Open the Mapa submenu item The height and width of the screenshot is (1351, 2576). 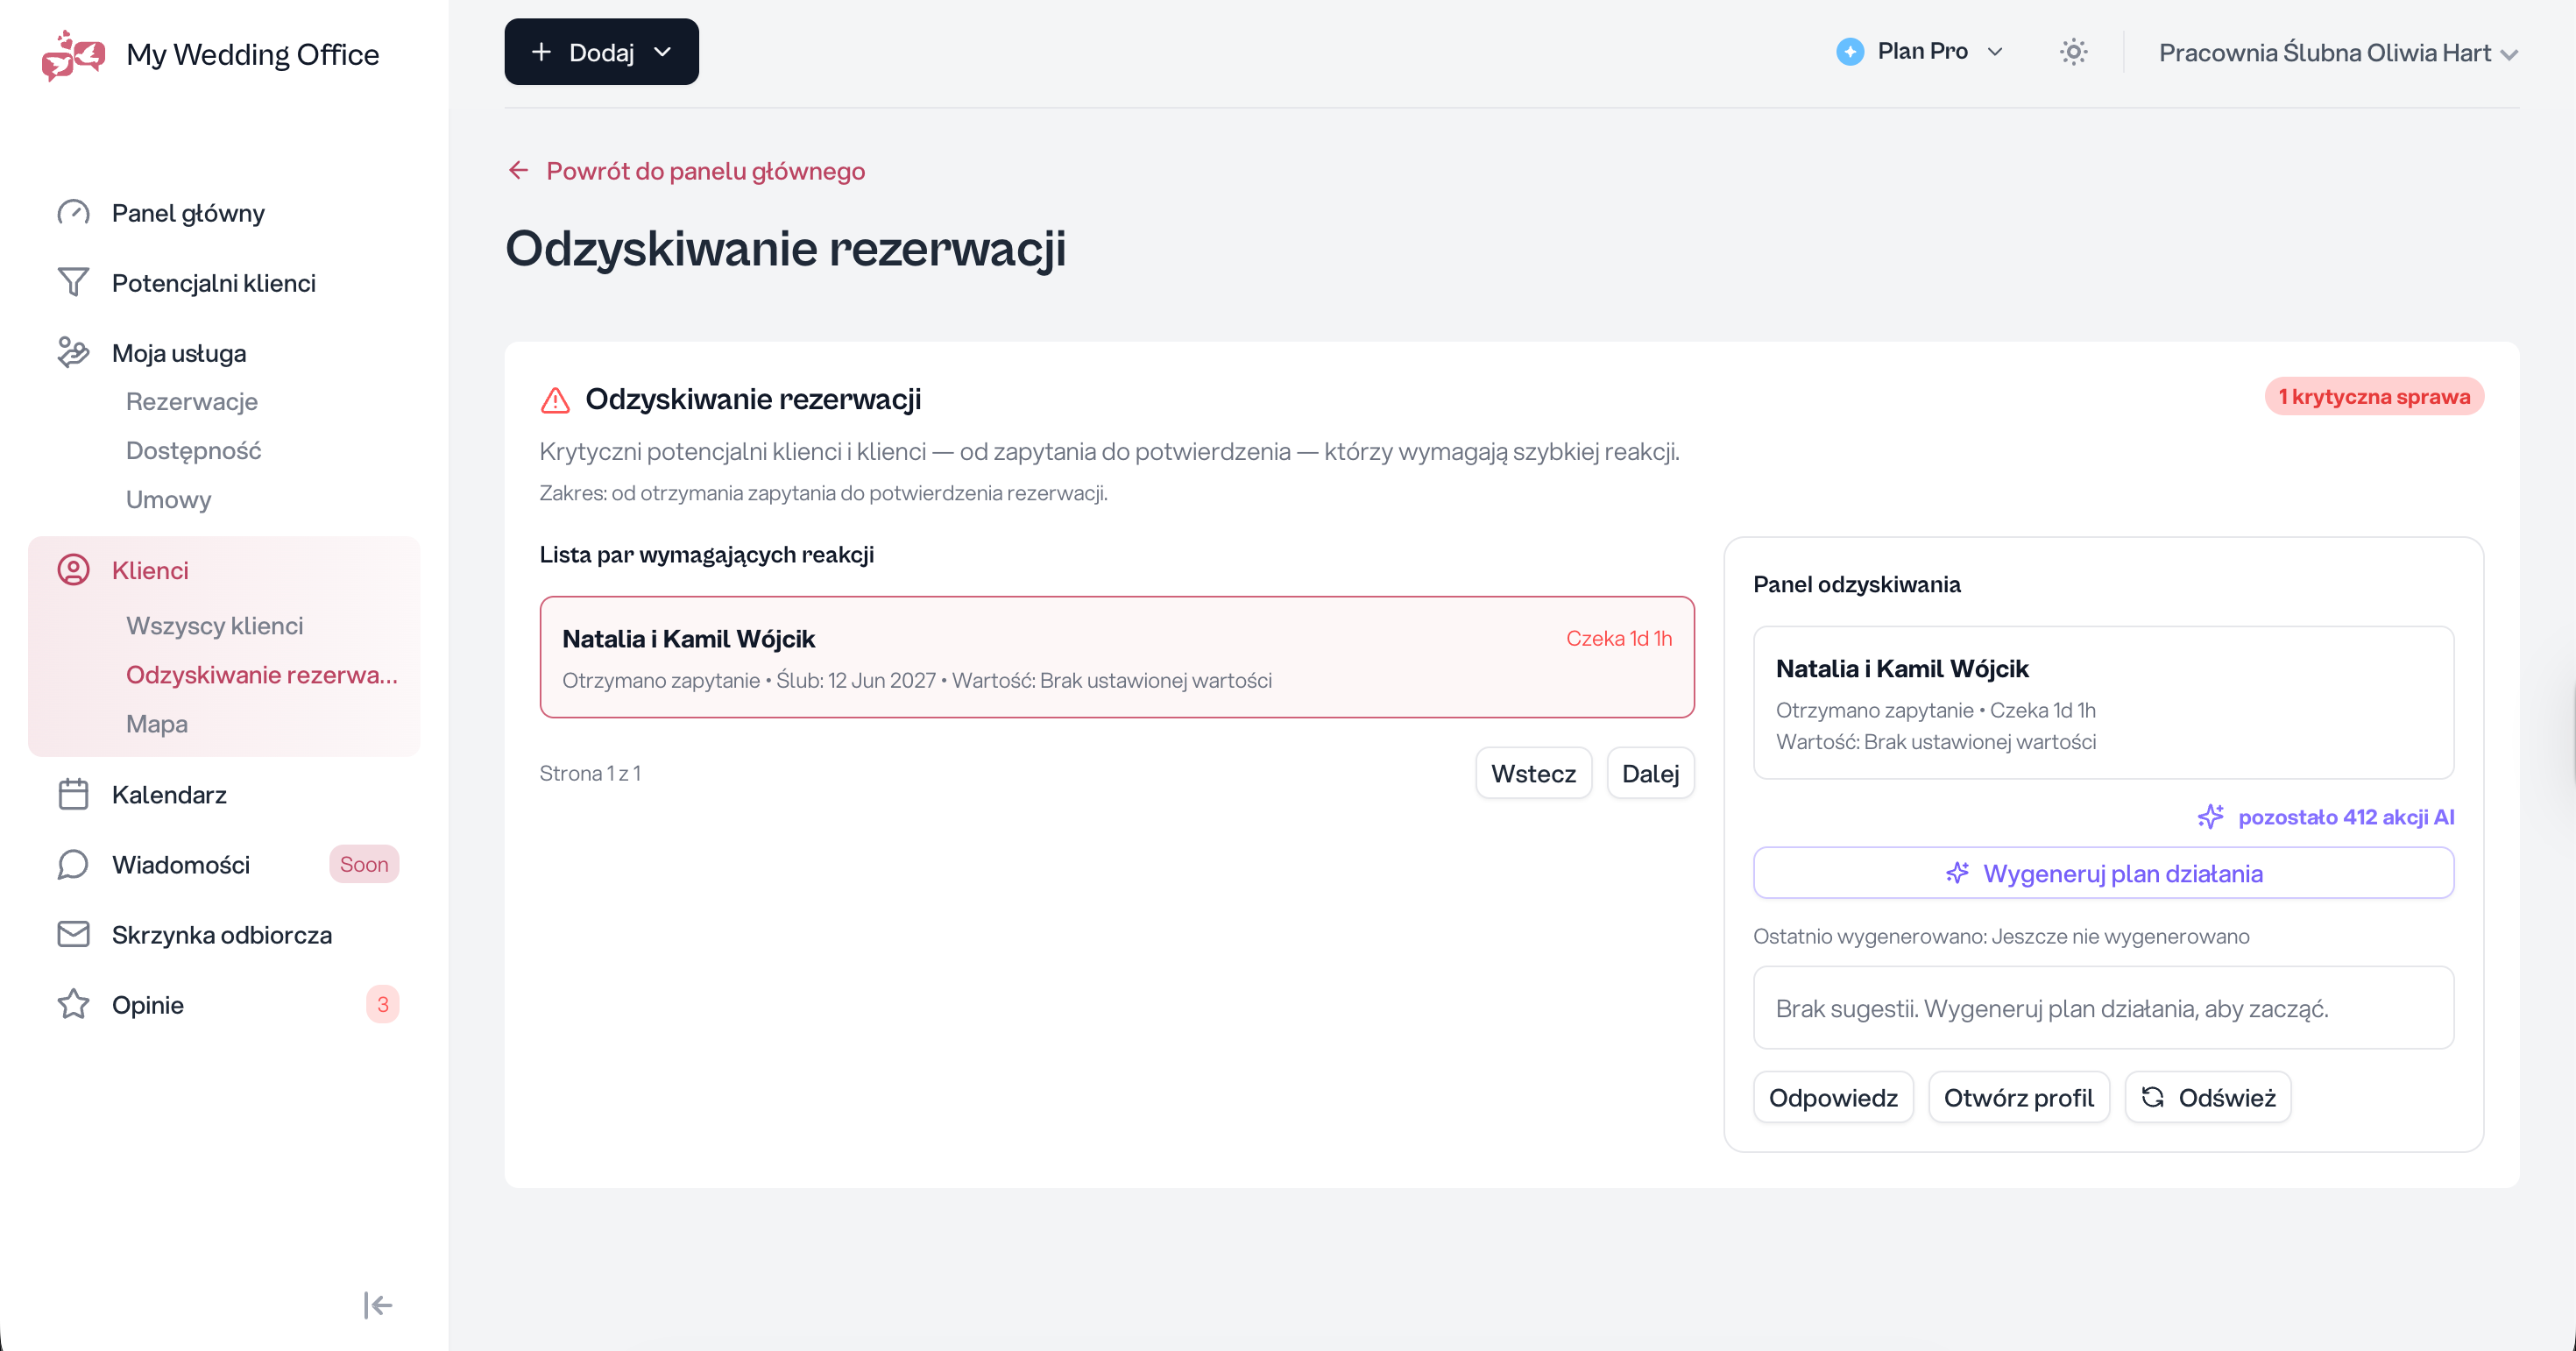(x=157, y=724)
